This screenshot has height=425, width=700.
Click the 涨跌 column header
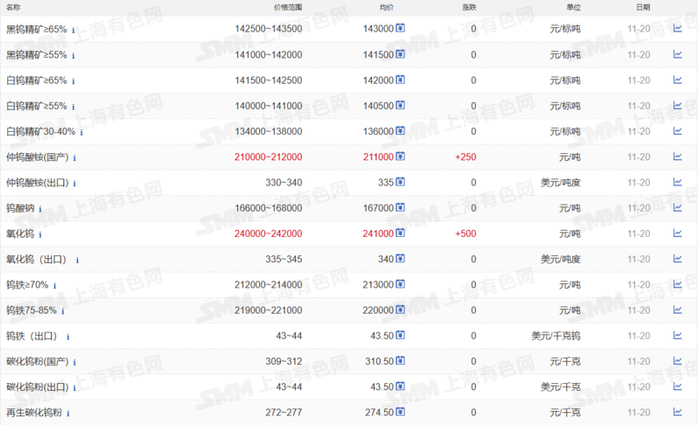pyautogui.click(x=469, y=7)
